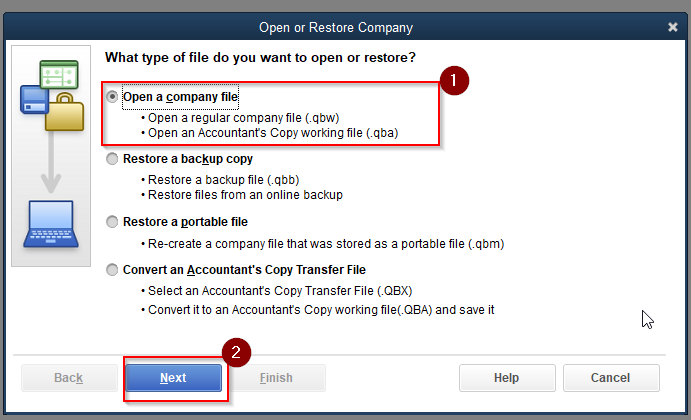Select the Open a company file radio button

112,96
